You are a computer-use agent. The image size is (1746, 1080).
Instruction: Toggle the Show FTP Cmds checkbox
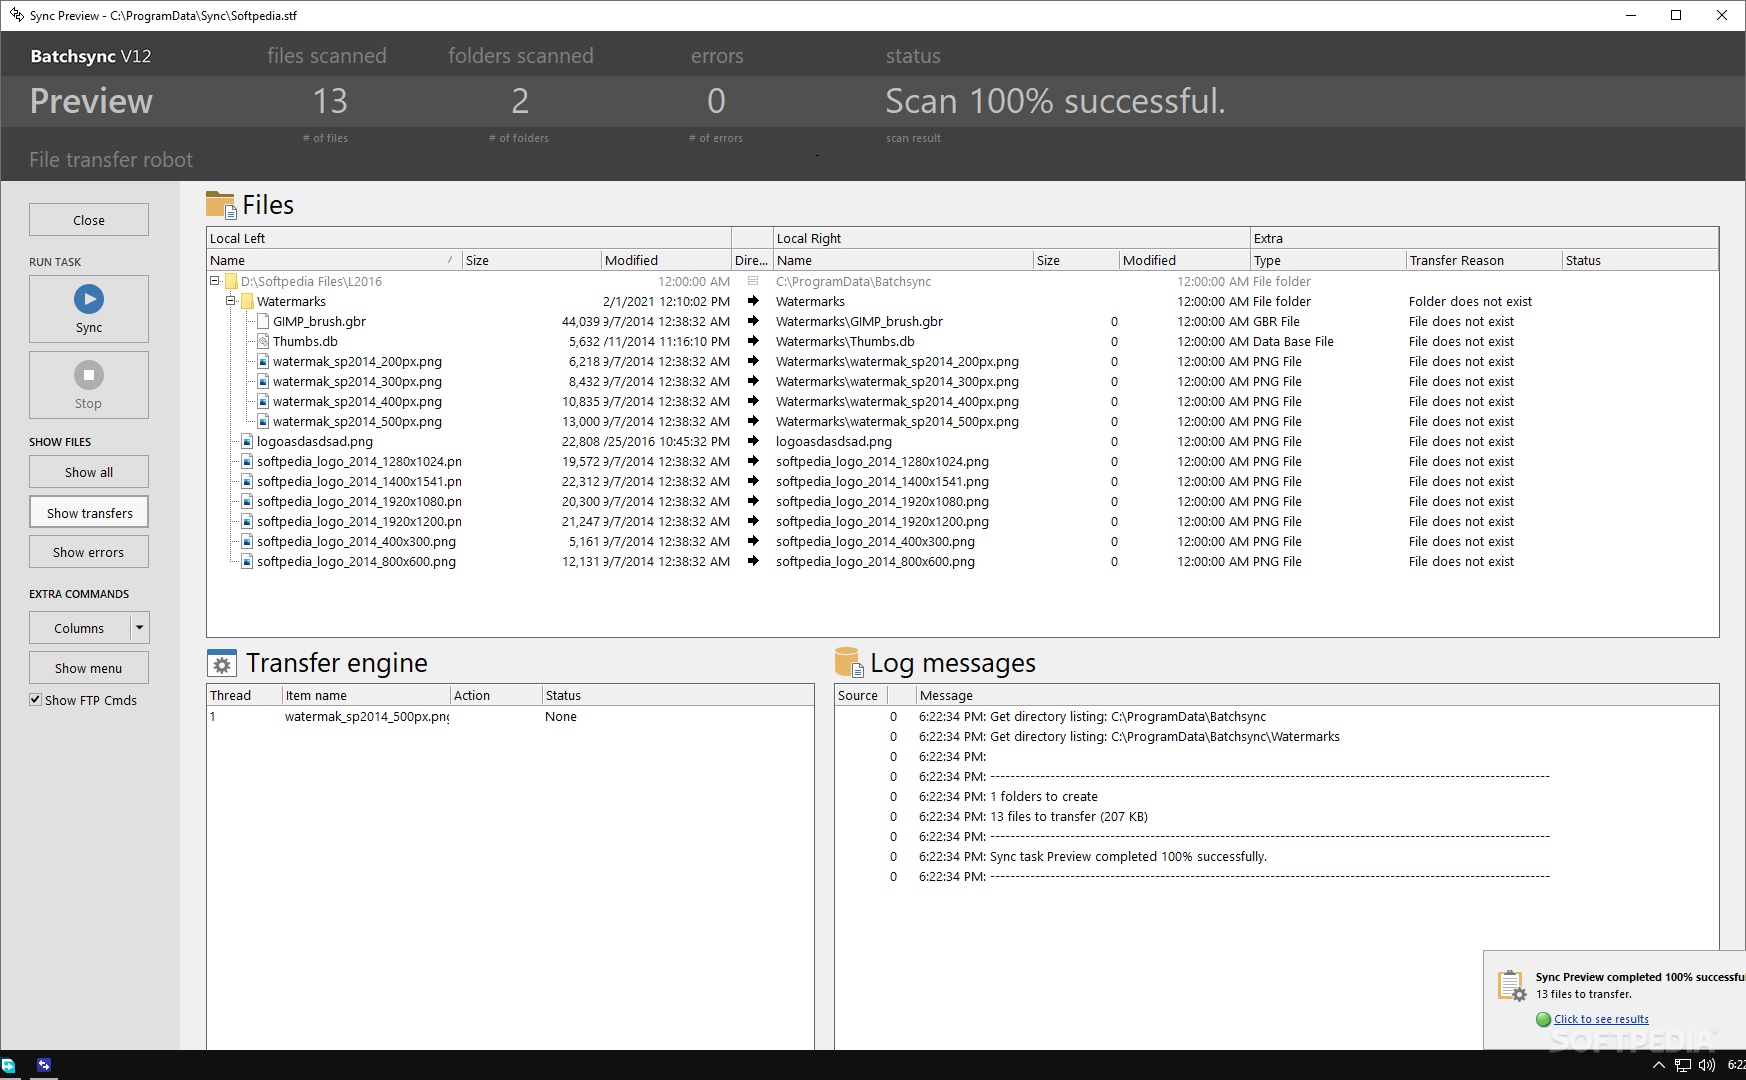[36, 700]
